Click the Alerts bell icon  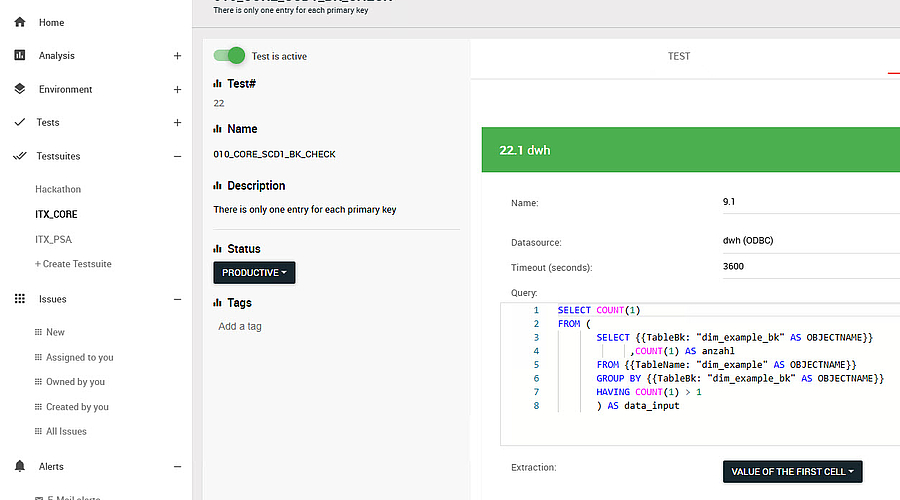coord(20,466)
